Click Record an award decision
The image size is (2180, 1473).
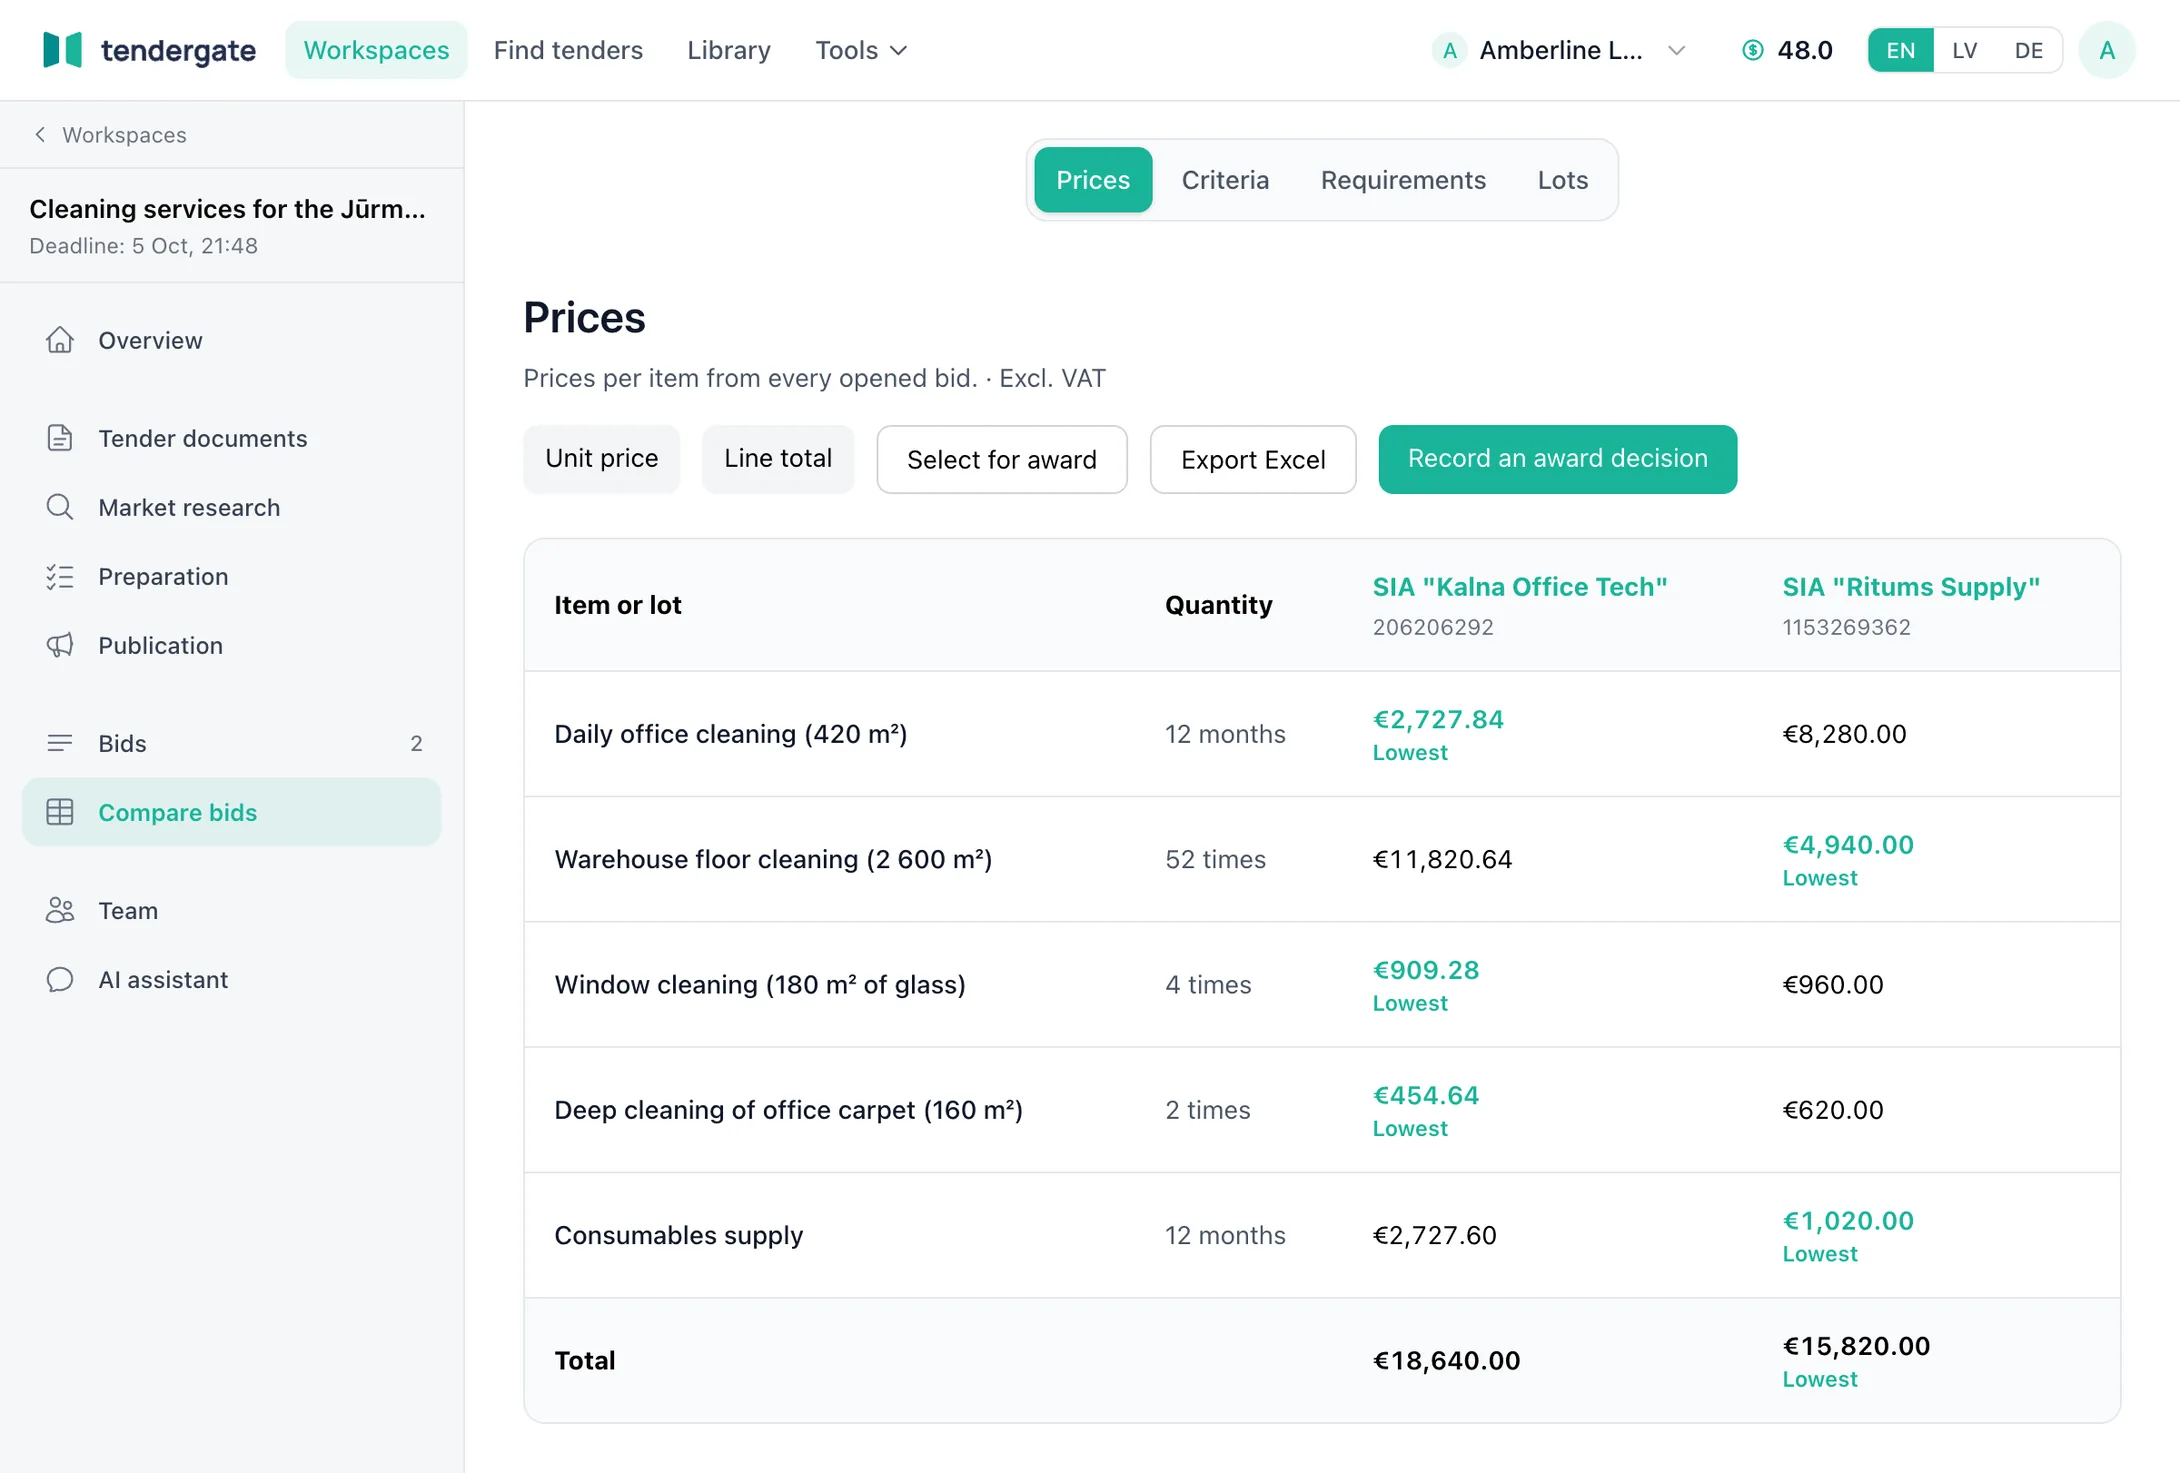[1557, 459]
